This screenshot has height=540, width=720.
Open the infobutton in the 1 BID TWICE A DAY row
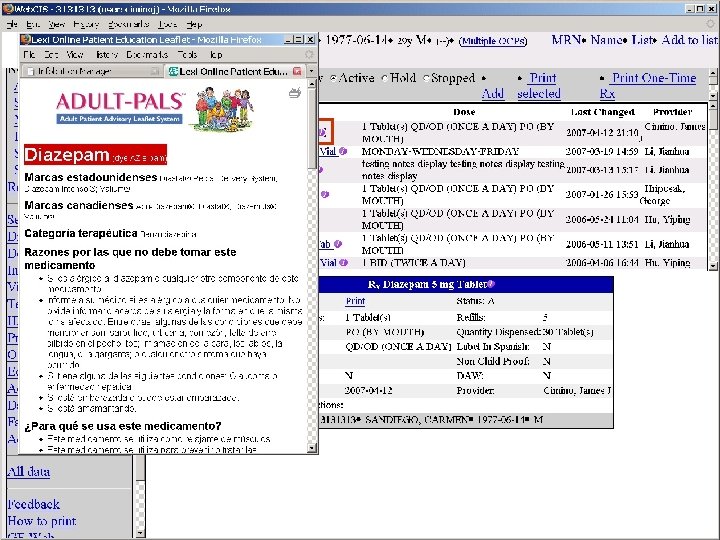tap(343, 263)
